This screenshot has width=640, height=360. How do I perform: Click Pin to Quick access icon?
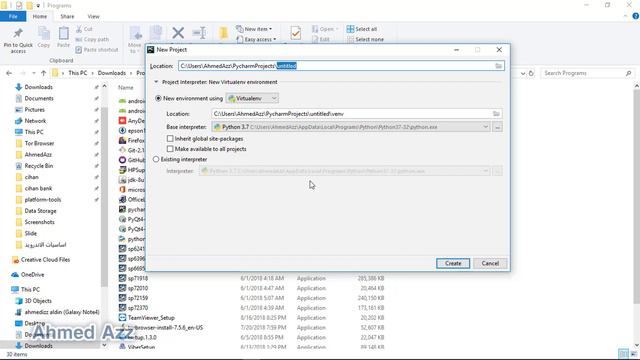(18, 34)
